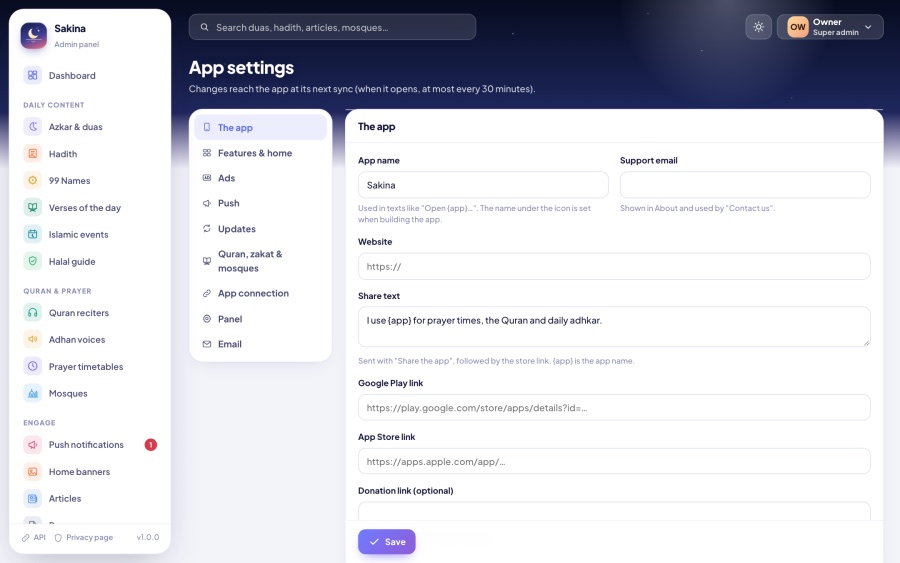Image resolution: width=900 pixels, height=563 pixels.
Task: Open Push notifications megaphone icon
Action: [x=33, y=444]
